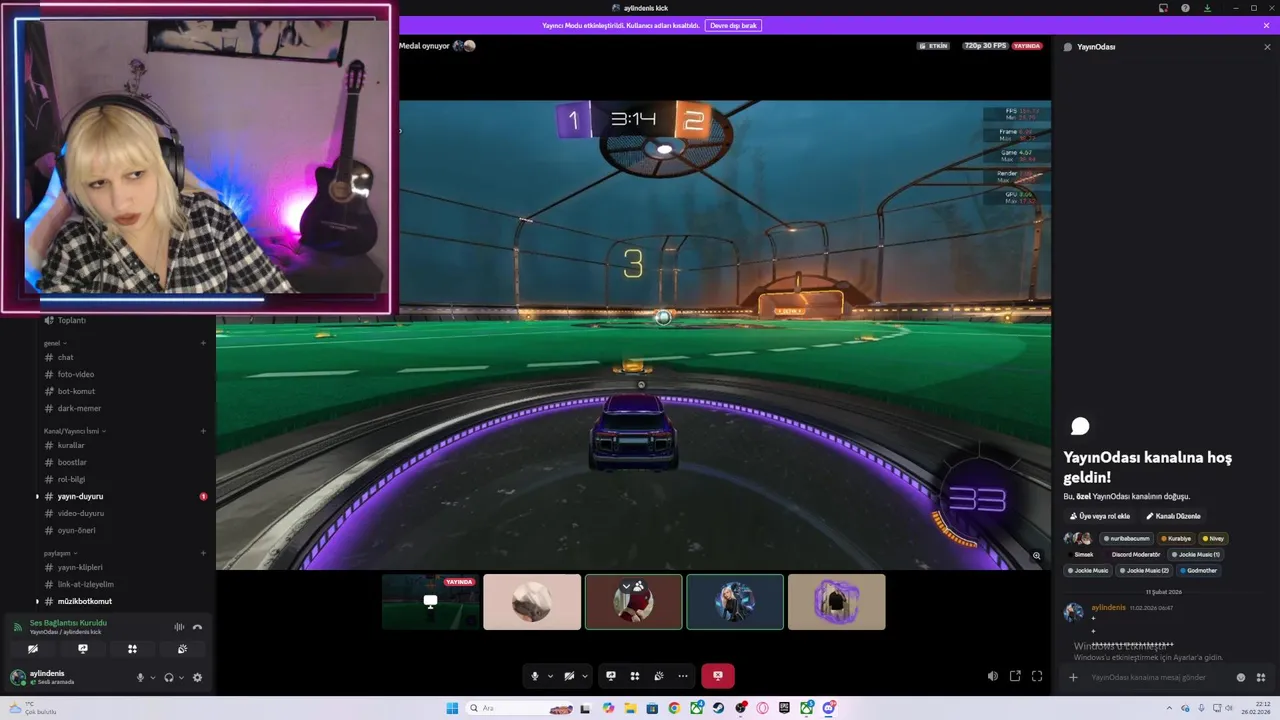Create channel in paylaşım category plus

point(203,553)
